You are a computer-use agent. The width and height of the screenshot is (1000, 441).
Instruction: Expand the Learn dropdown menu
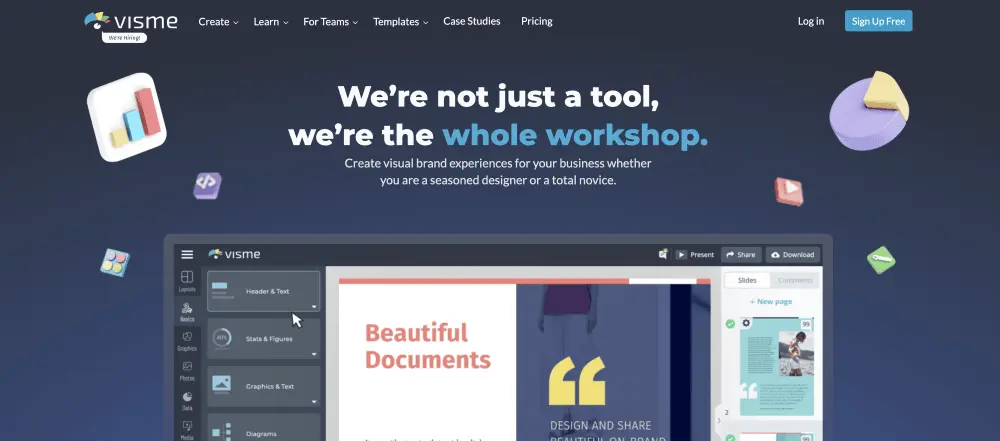(271, 22)
